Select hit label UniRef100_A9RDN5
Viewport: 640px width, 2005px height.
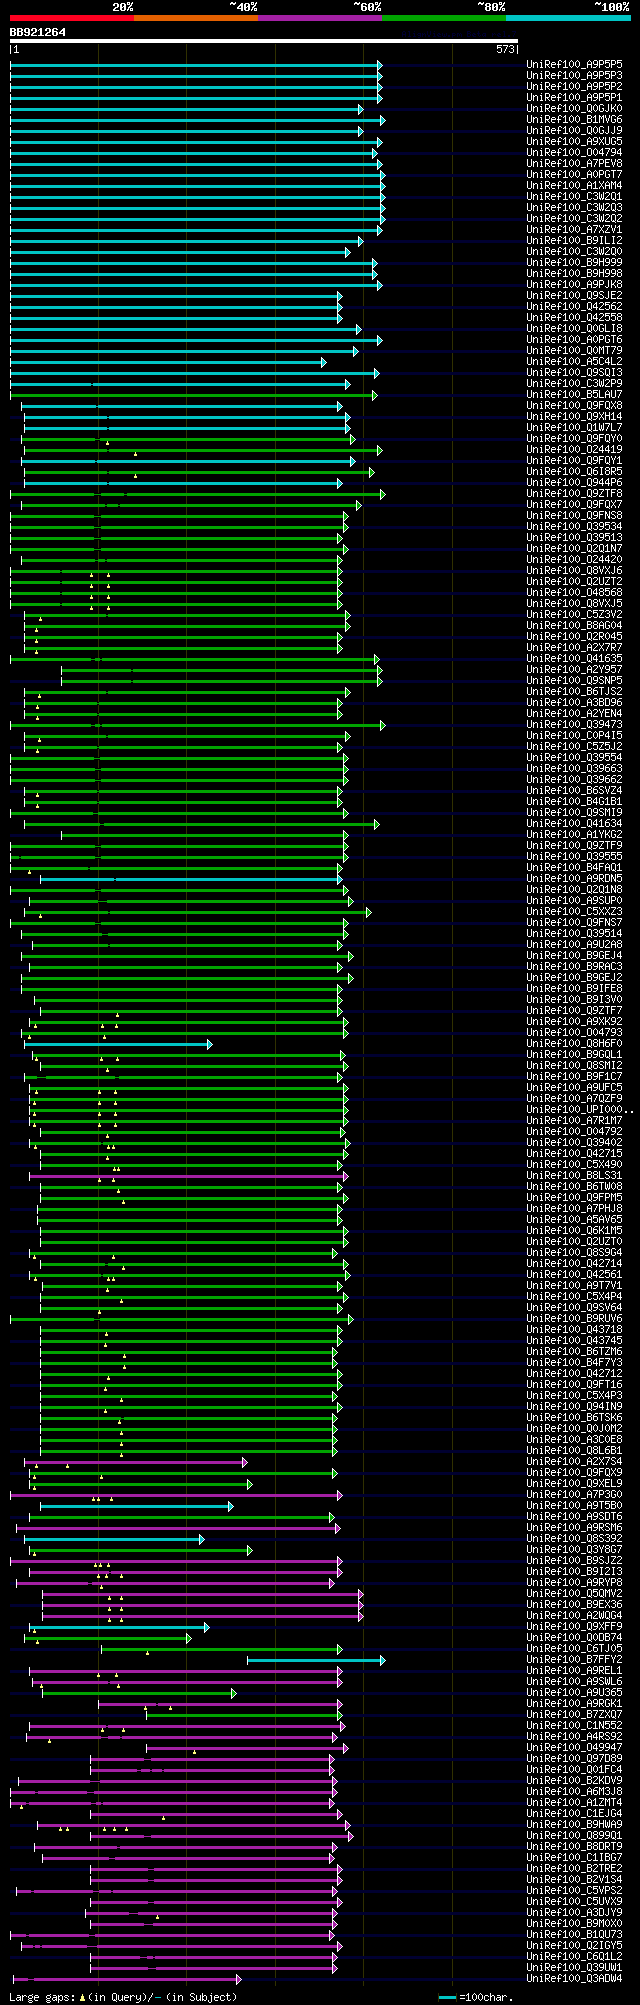point(574,878)
